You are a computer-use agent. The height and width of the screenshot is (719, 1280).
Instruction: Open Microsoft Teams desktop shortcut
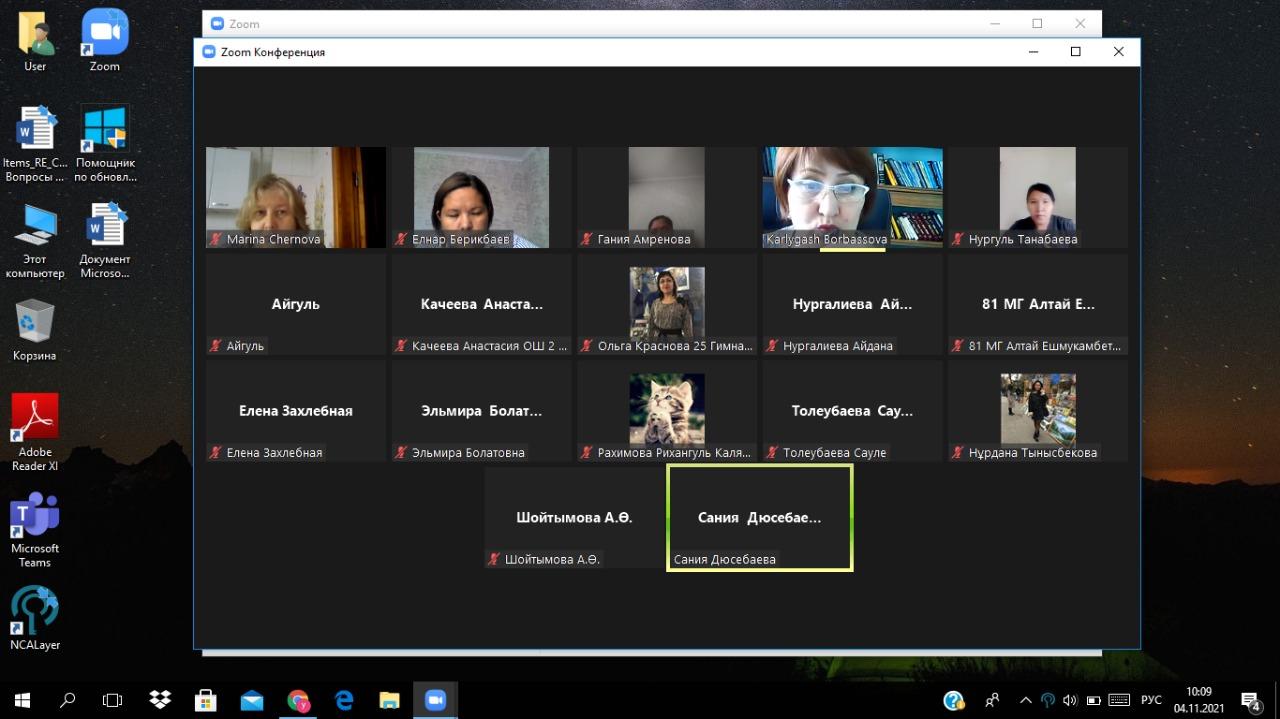[x=35, y=528]
